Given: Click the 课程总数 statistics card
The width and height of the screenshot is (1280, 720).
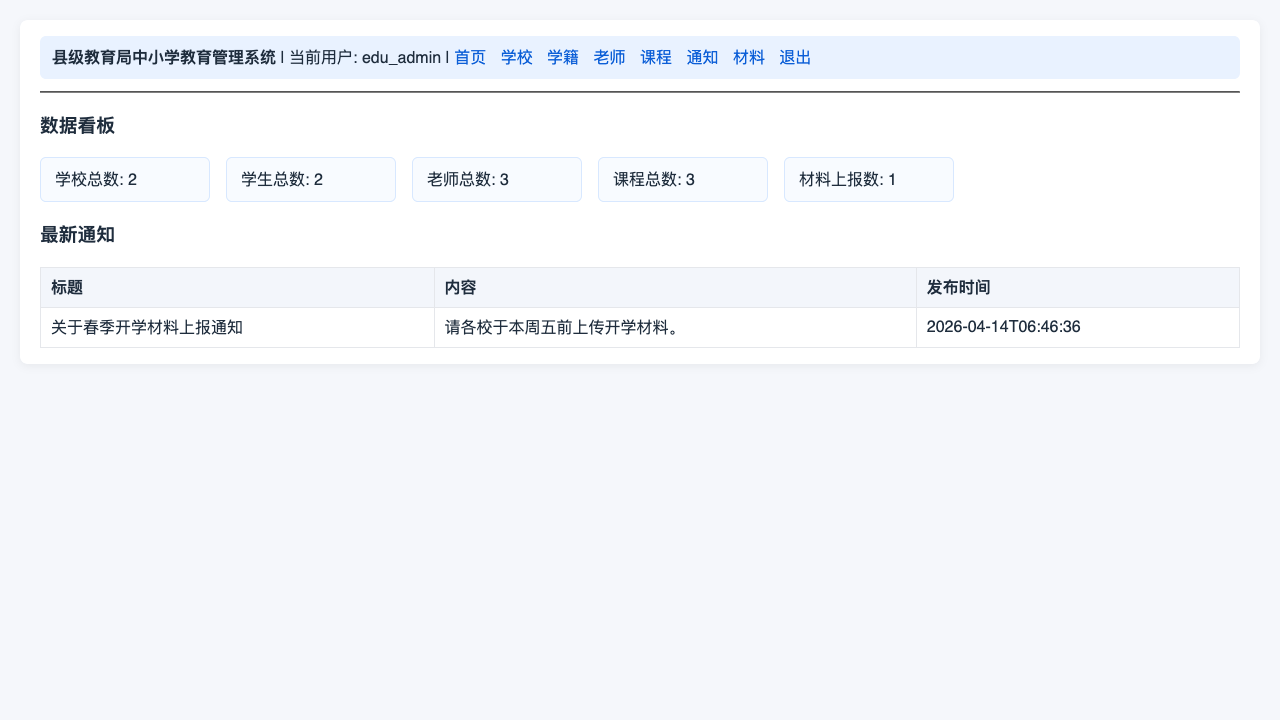Looking at the screenshot, I should coord(683,180).
